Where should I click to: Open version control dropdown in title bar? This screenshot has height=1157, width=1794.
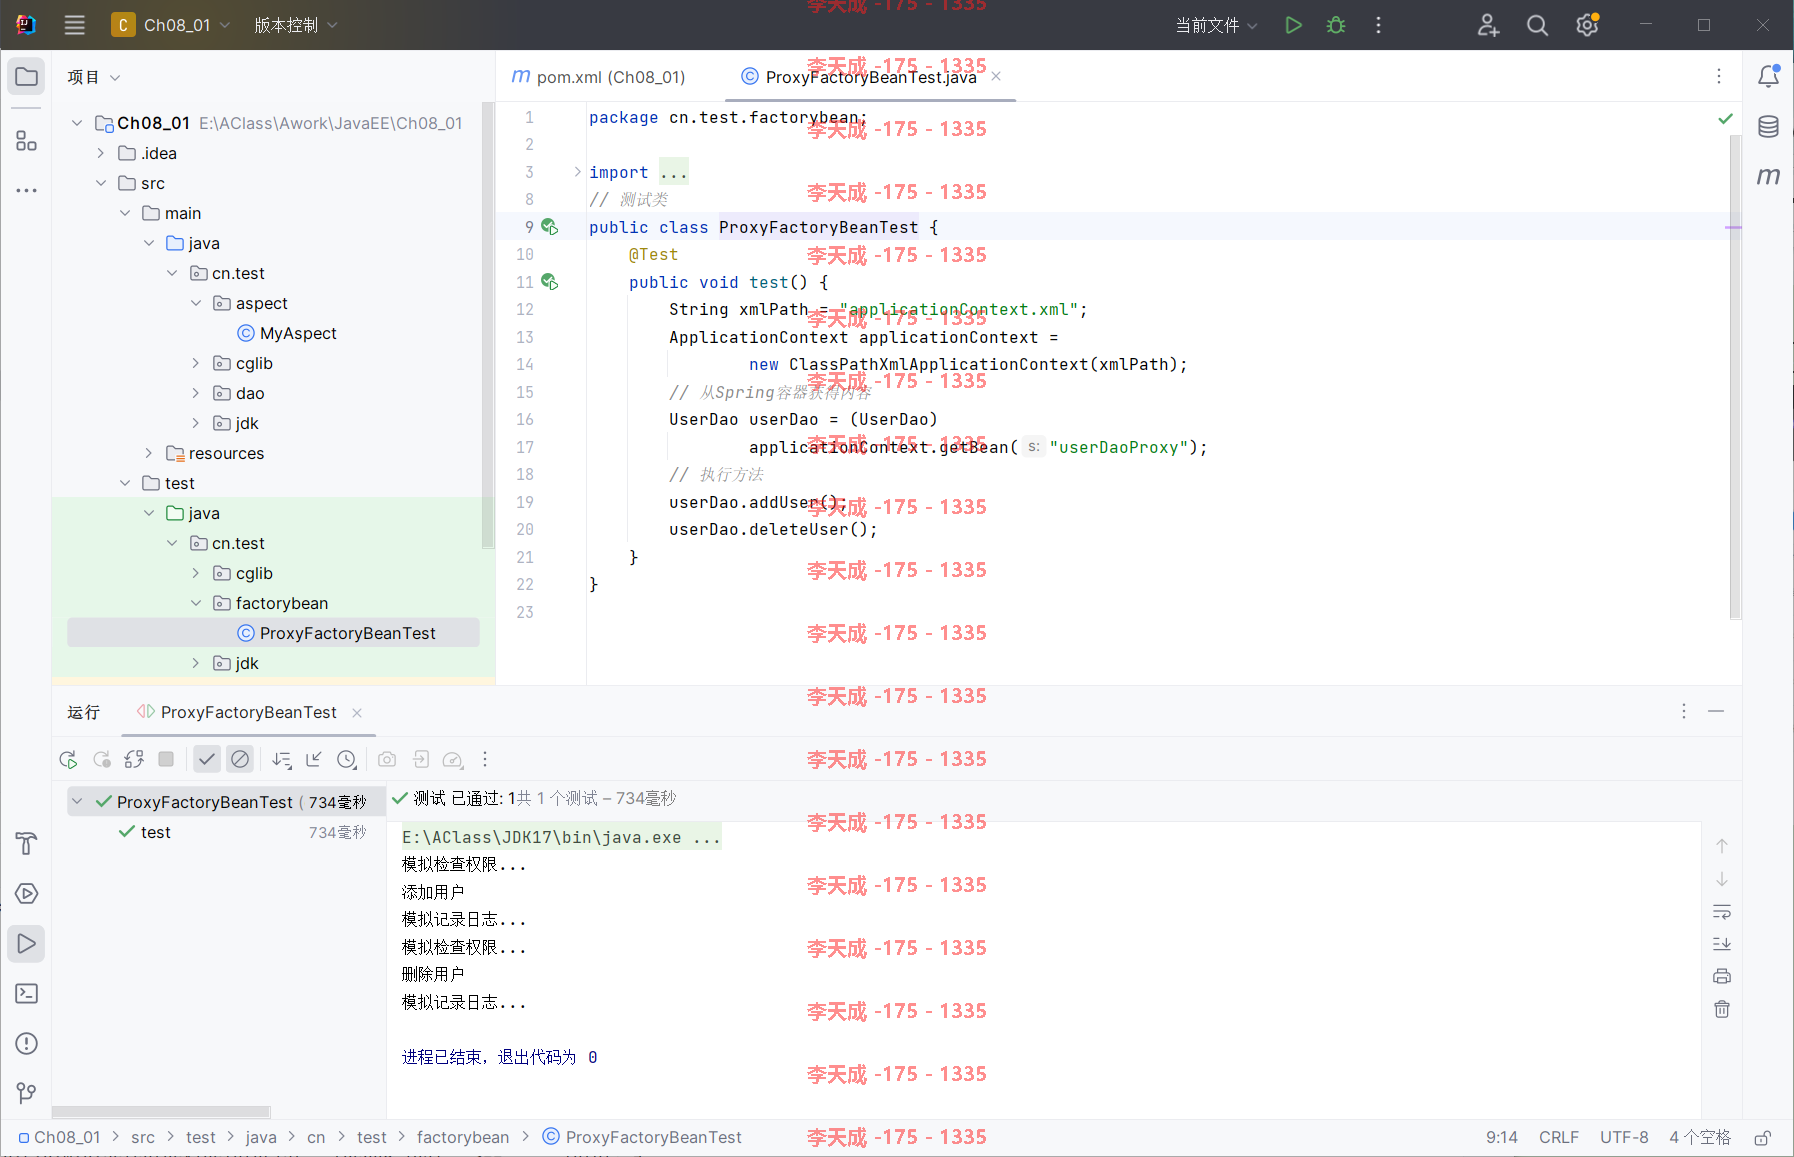click(296, 25)
